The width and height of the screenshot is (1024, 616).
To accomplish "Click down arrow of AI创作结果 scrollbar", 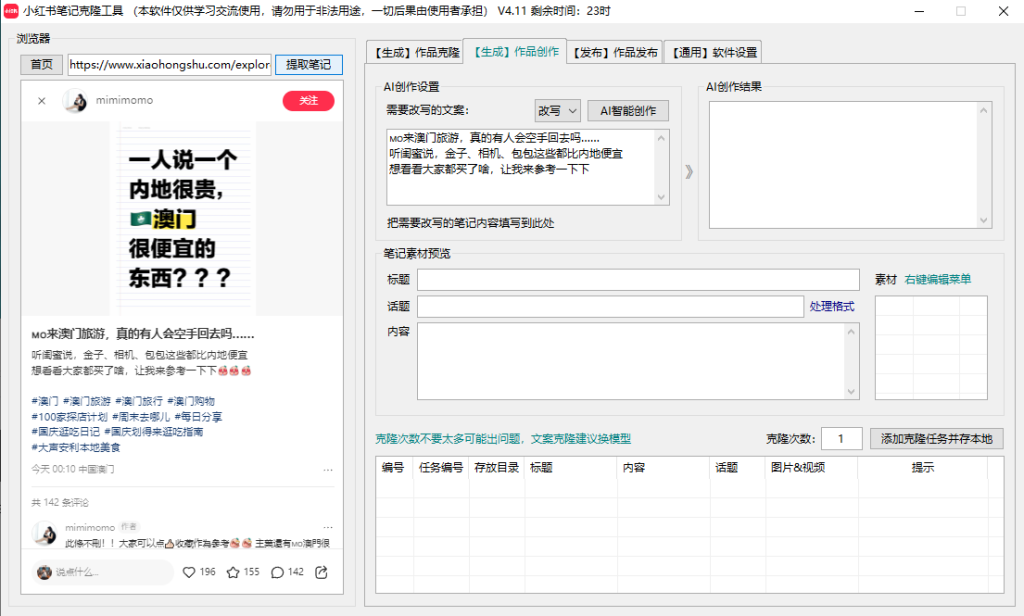I will pos(983,221).
